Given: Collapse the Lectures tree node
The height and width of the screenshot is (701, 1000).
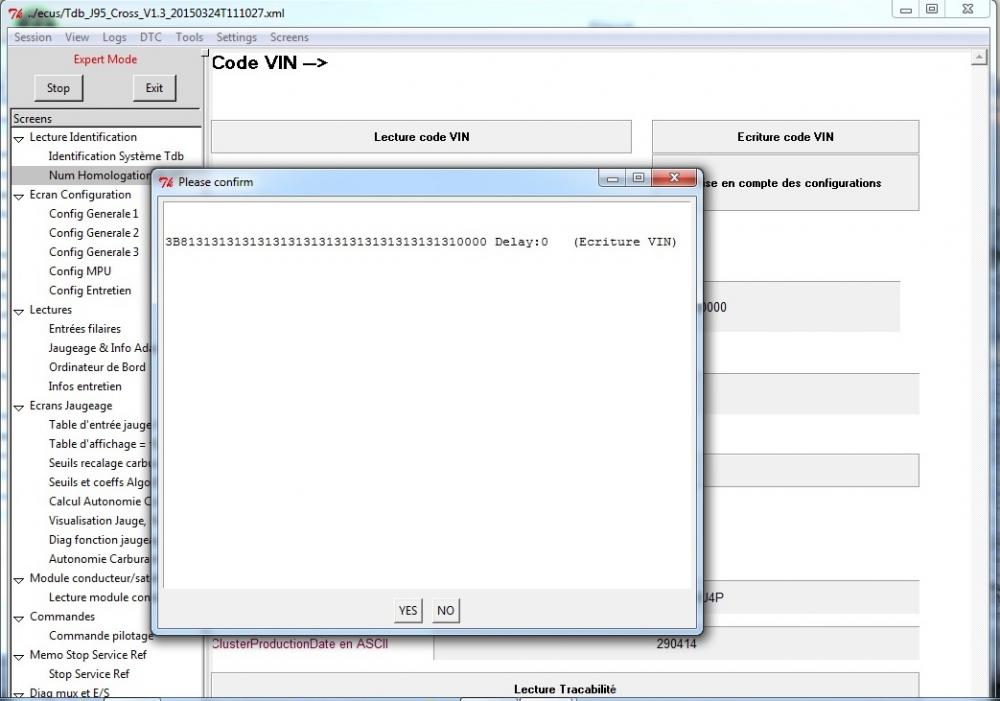Looking at the screenshot, I should coord(19,311).
